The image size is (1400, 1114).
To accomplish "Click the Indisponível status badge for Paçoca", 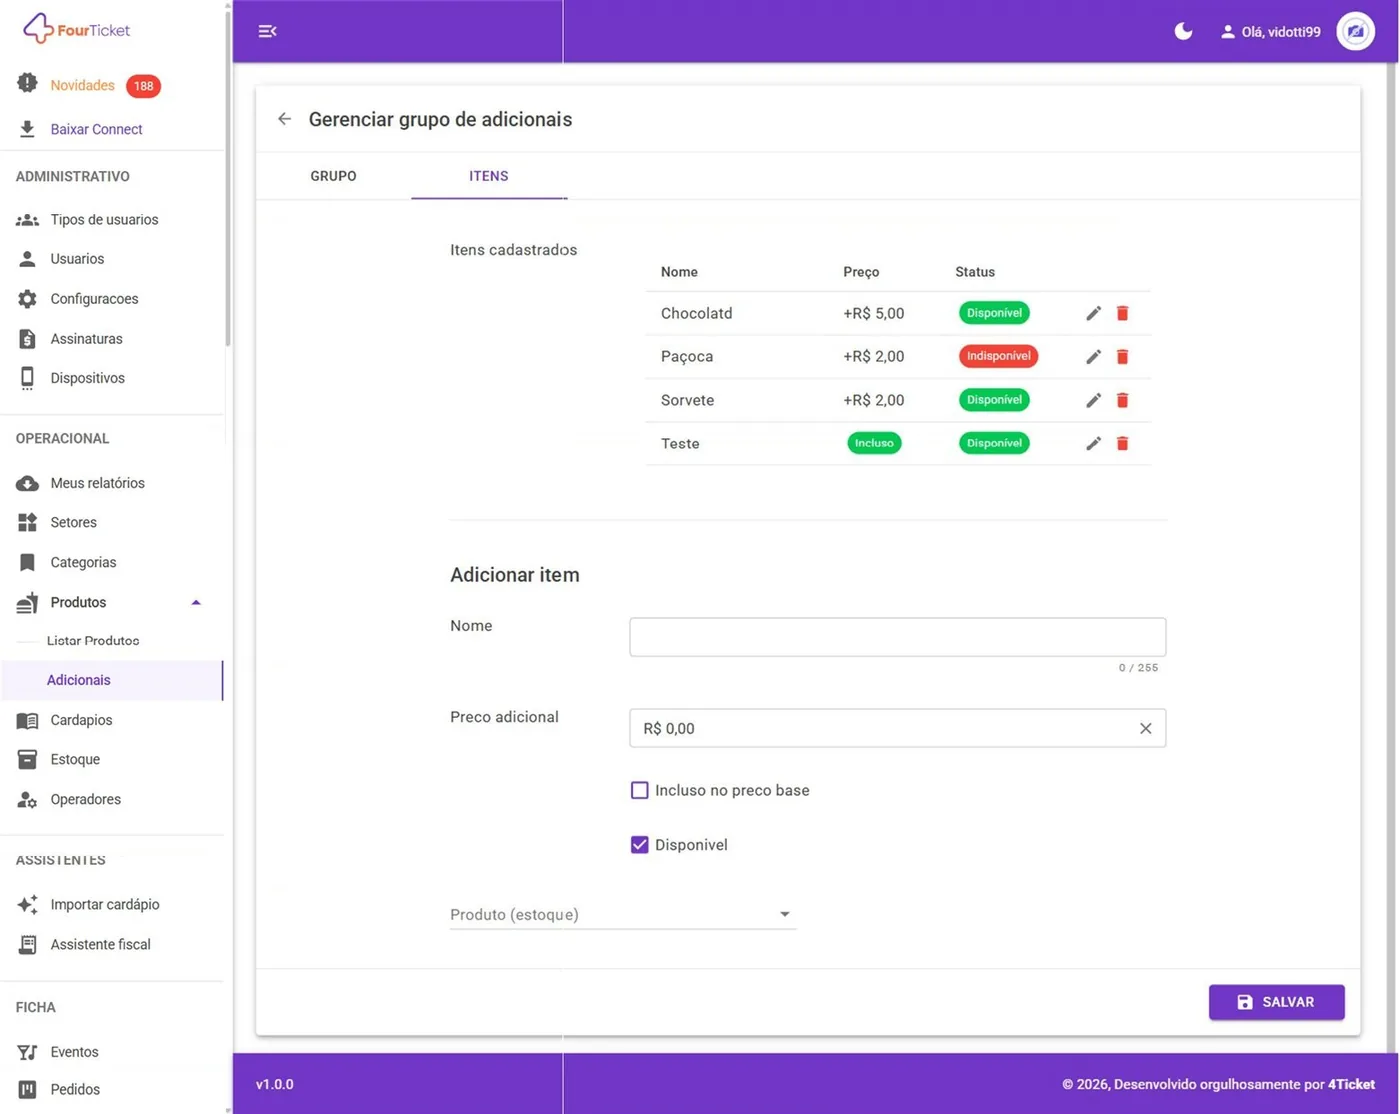I will click(998, 356).
